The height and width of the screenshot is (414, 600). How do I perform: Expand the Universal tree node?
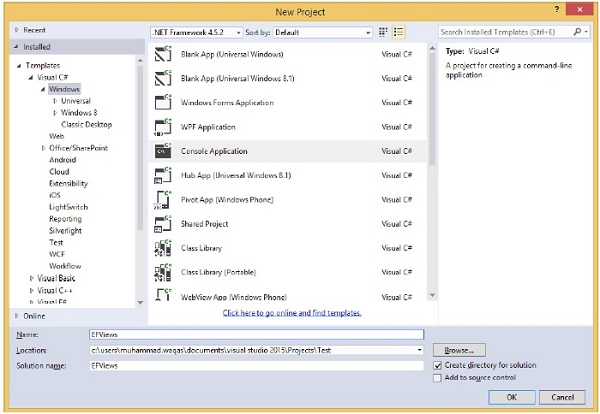tap(55, 101)
